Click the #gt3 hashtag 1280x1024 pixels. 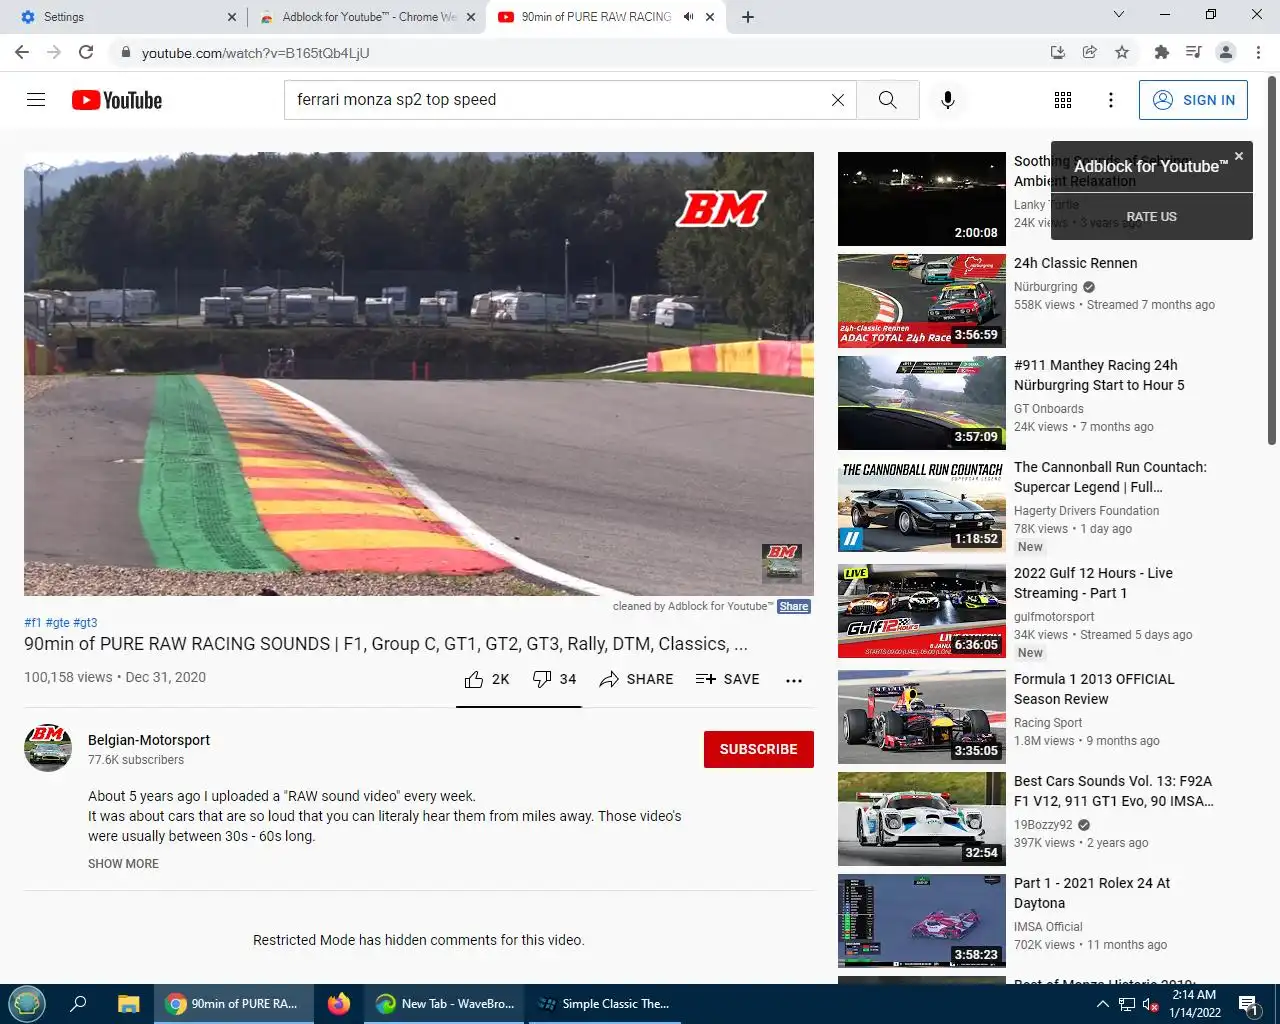click(85, 622)
